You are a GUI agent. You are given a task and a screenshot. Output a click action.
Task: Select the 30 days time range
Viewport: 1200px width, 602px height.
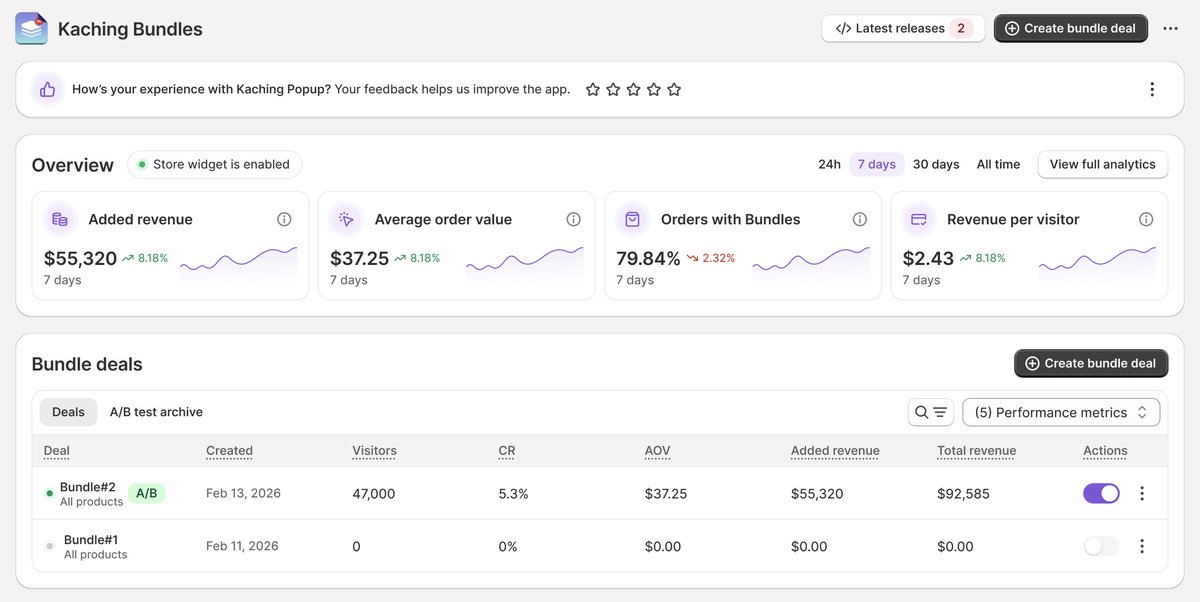(936, 164)
